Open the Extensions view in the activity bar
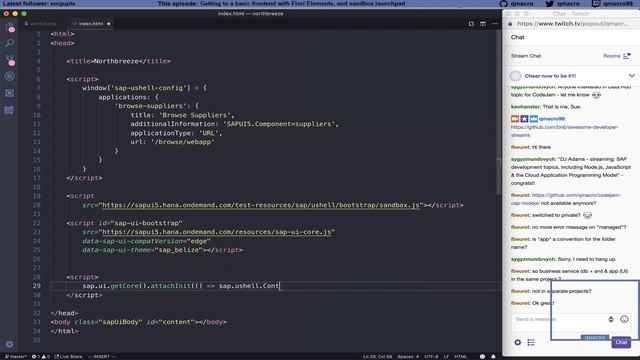The image size is (640, 360). point(10,93)
